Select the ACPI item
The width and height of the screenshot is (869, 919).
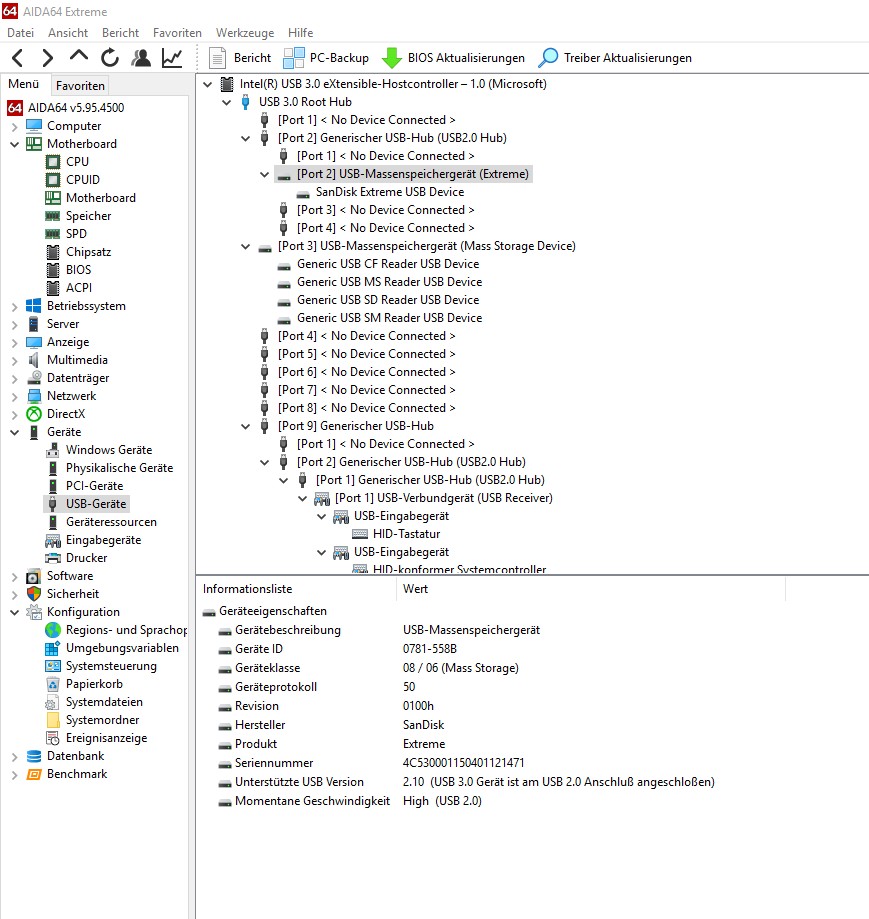pyautogui.click(x=79, y=288)
